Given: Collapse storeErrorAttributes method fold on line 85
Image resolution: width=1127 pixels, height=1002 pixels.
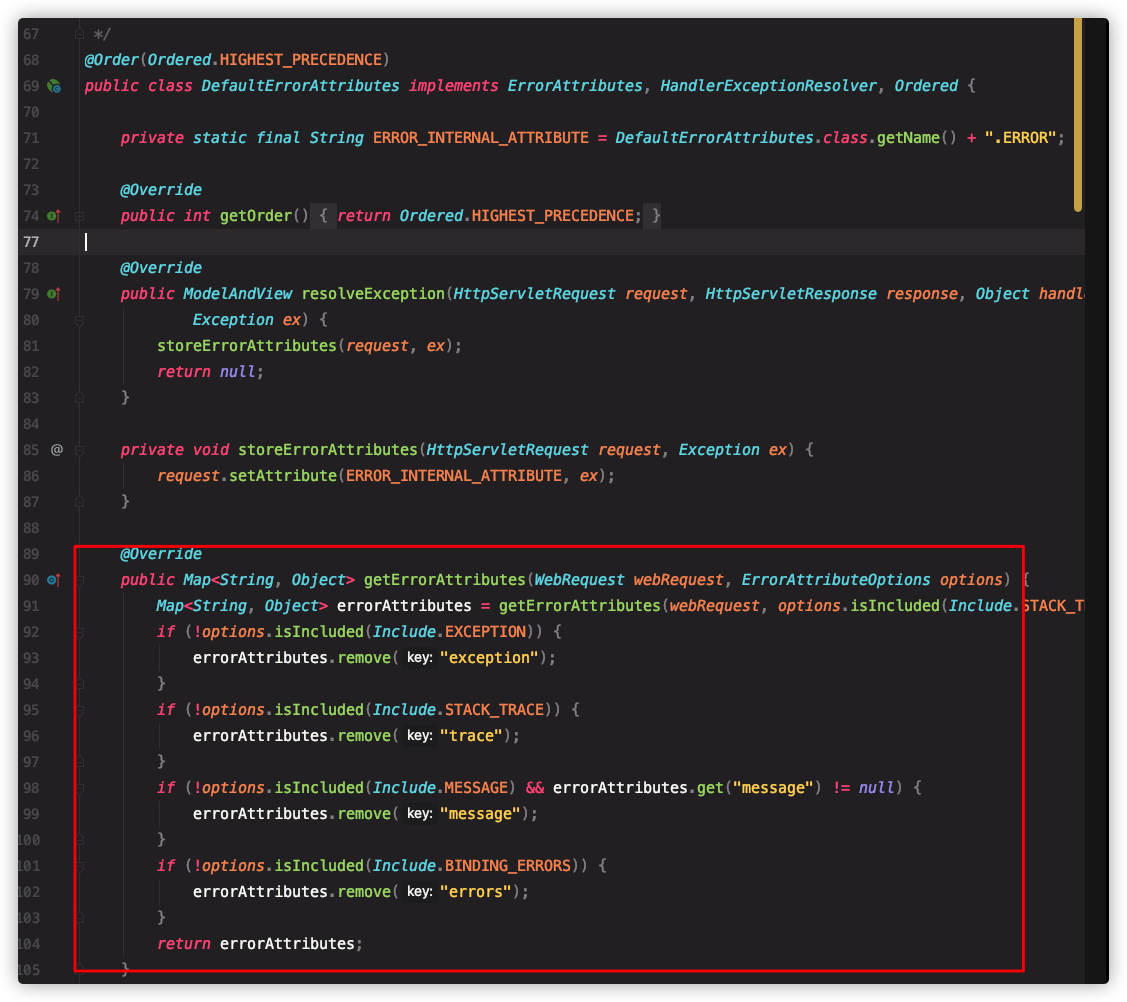Looking at the screenshot, I should click(79, 450).
